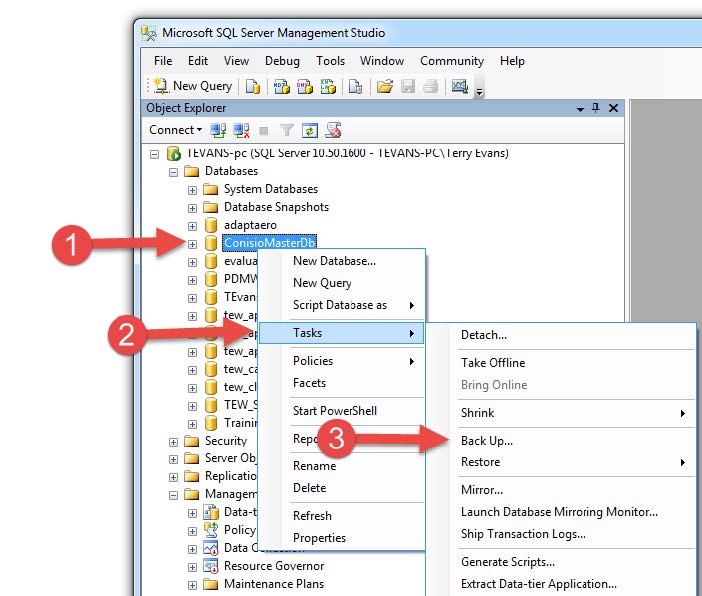Click the SQL Server Compact Query icon
Viewport: 702px width, 596px height.
point(356,86)
